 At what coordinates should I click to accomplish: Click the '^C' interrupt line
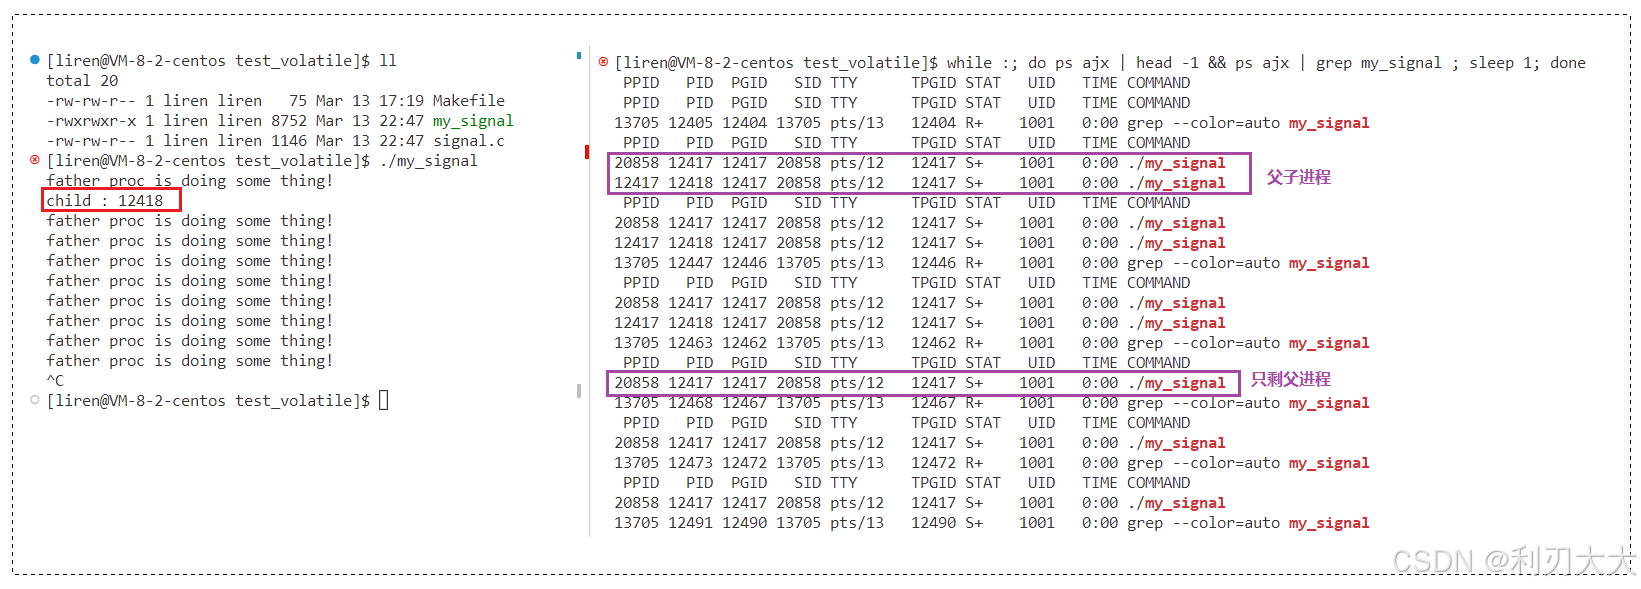(x=55, y=381)
